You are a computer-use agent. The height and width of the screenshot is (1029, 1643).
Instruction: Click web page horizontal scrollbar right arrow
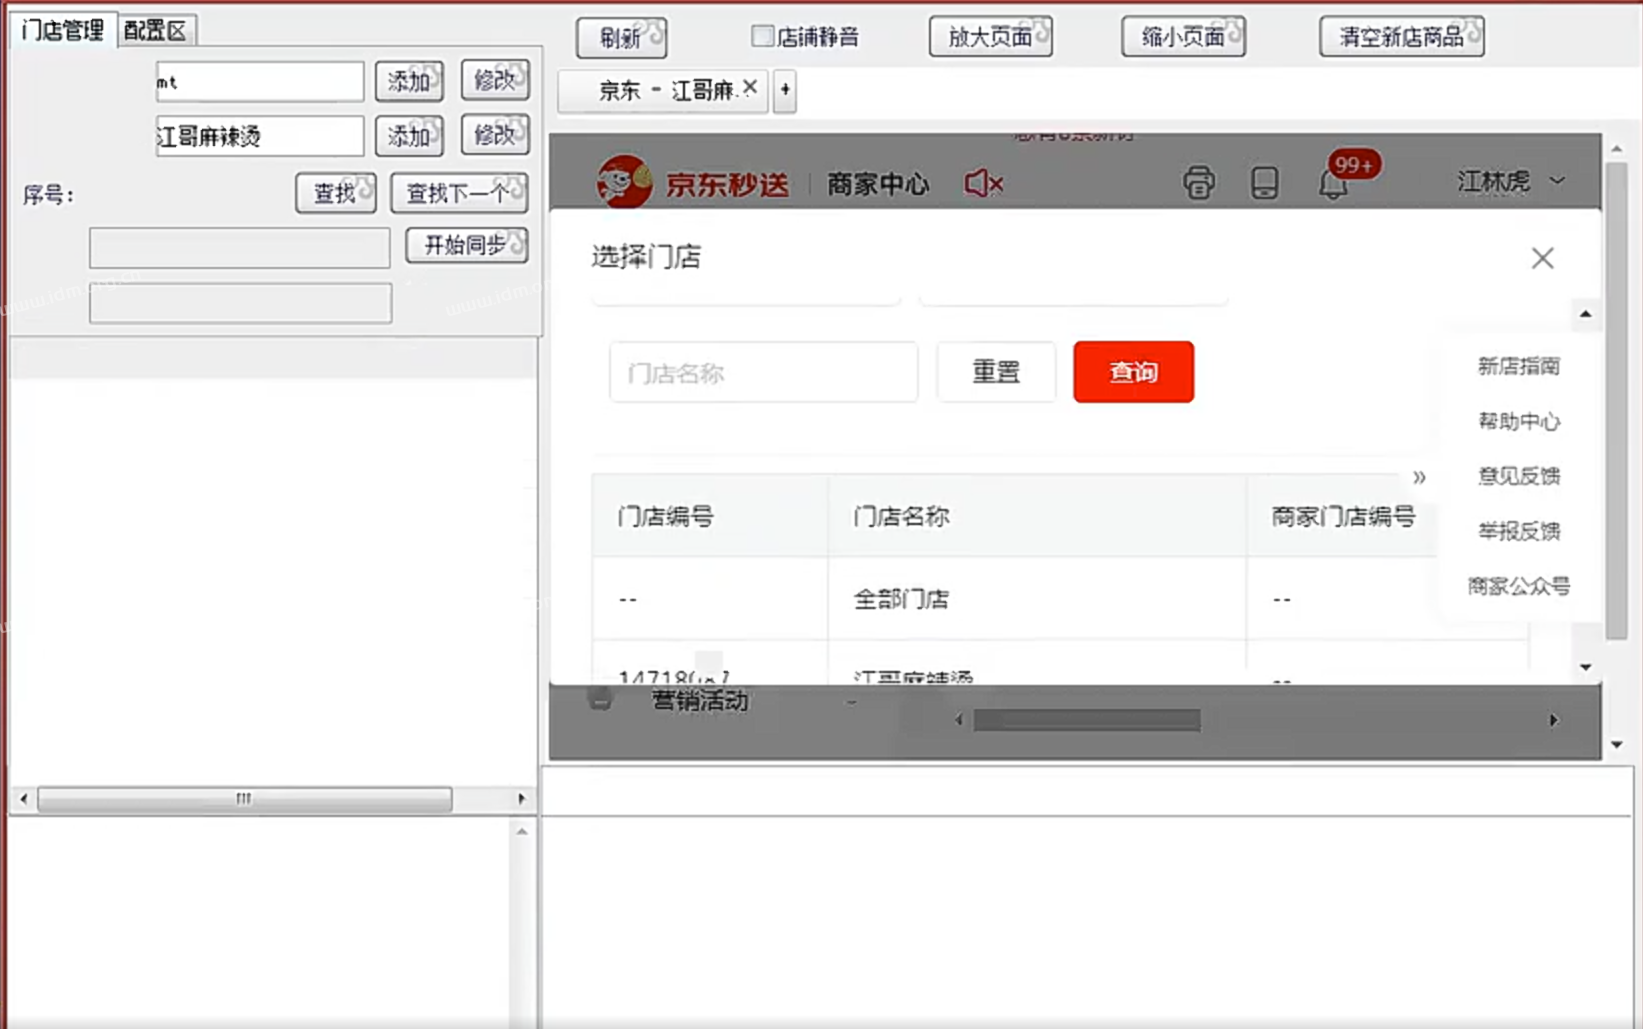click(1553, 720)
